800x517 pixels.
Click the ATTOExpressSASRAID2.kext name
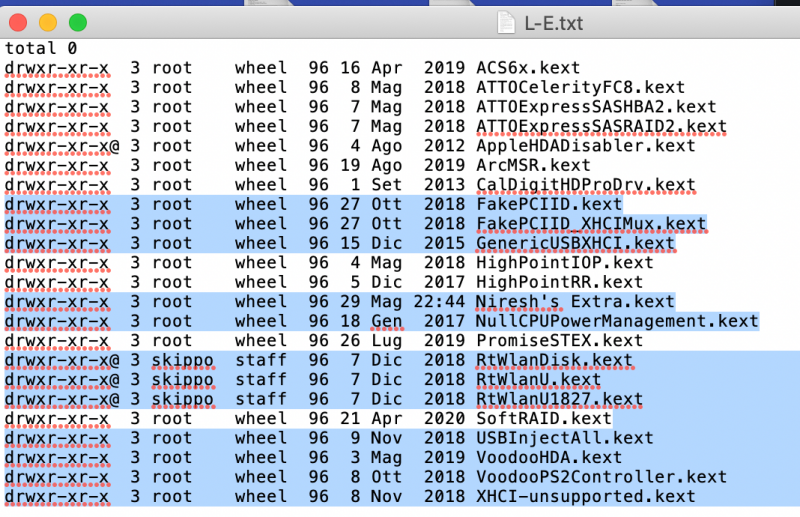click(x=601, y=126)
